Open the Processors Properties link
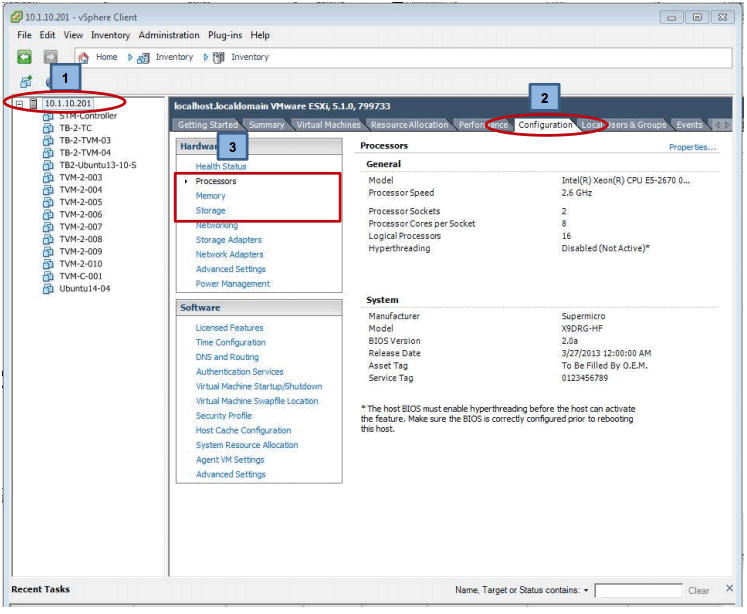This screenshot has height=614, width=747. pos(692,147)
